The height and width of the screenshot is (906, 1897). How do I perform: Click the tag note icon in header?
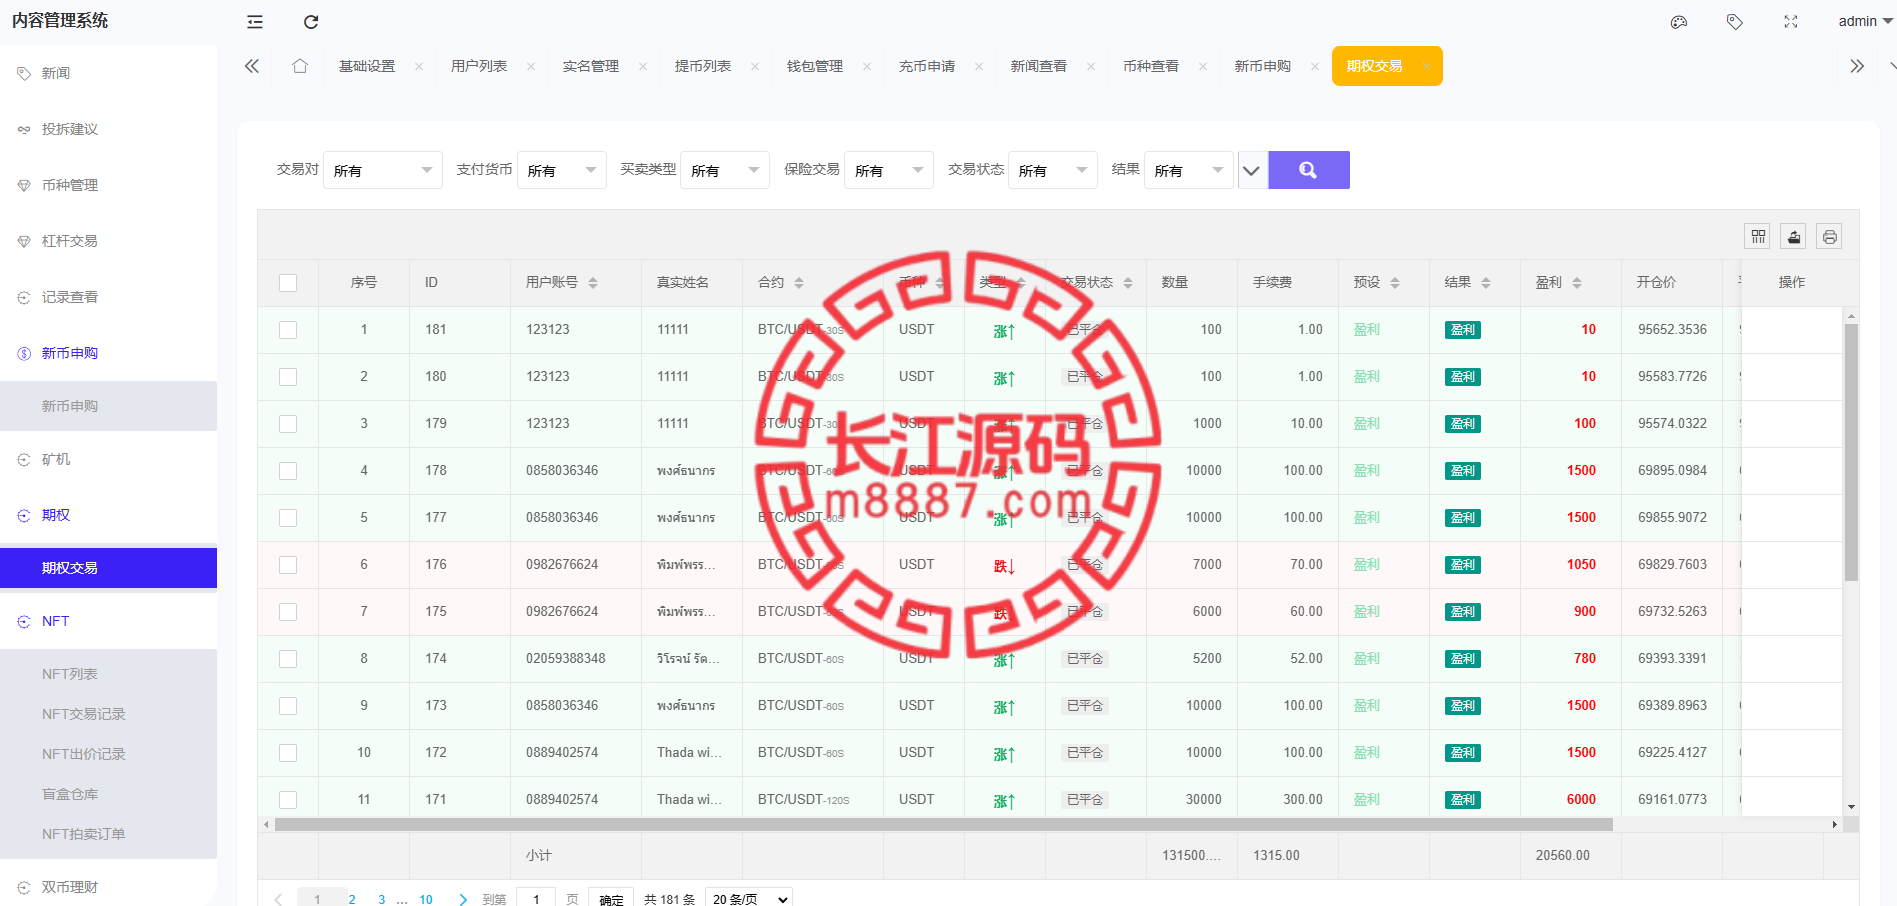tap(1735, 21)
